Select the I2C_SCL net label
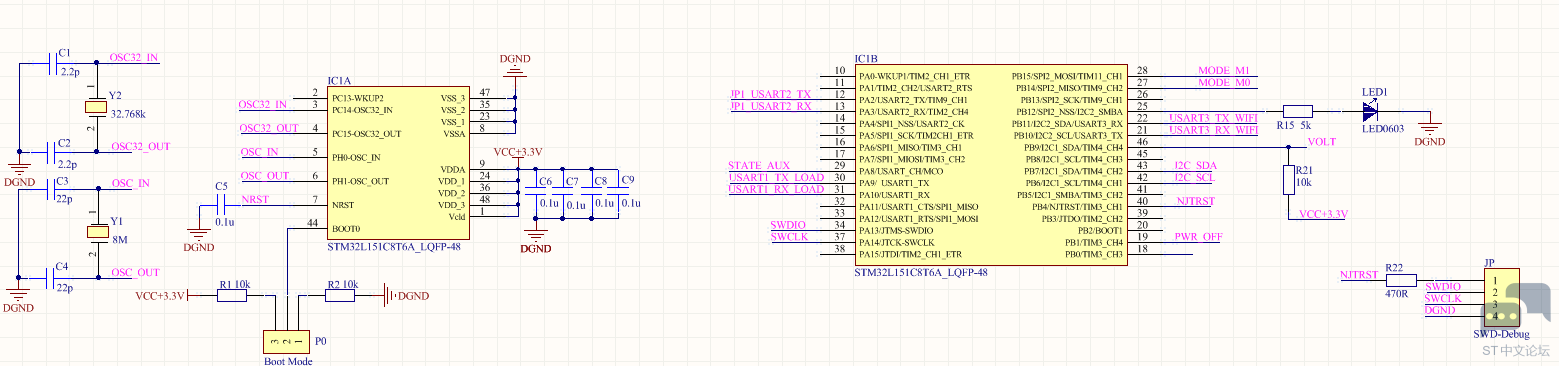The height and width of the screenshot is (366, 1559). [1194, 177]
